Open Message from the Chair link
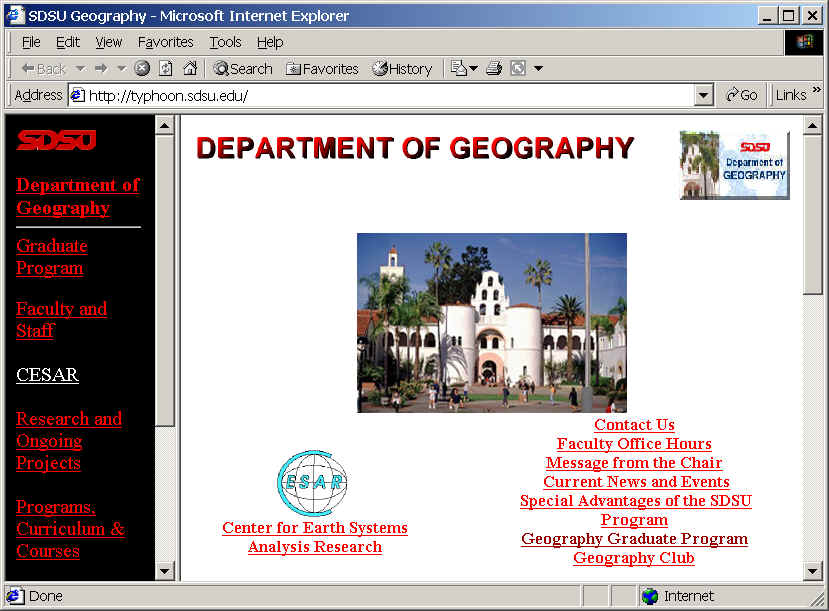This screenshot has width=829, height=611. [634, 462]
